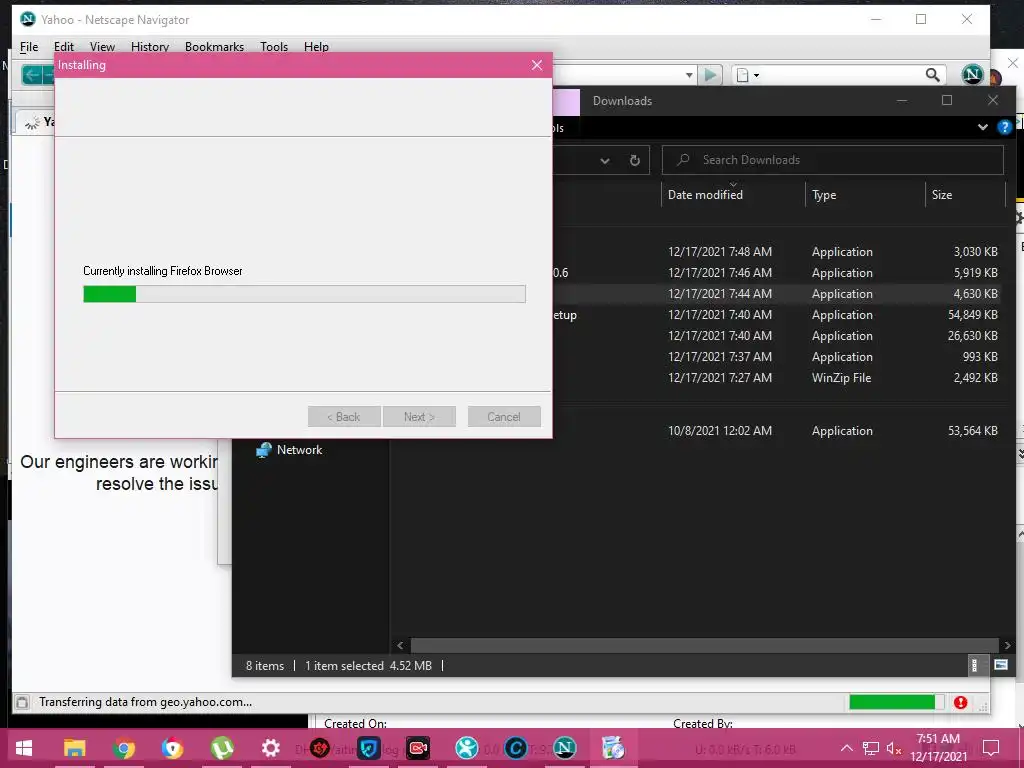Image resolution: width=1024 pixels, height=768 pixels.
Task: Select the 26,630 KB application file
Action: tap(778, 336)
